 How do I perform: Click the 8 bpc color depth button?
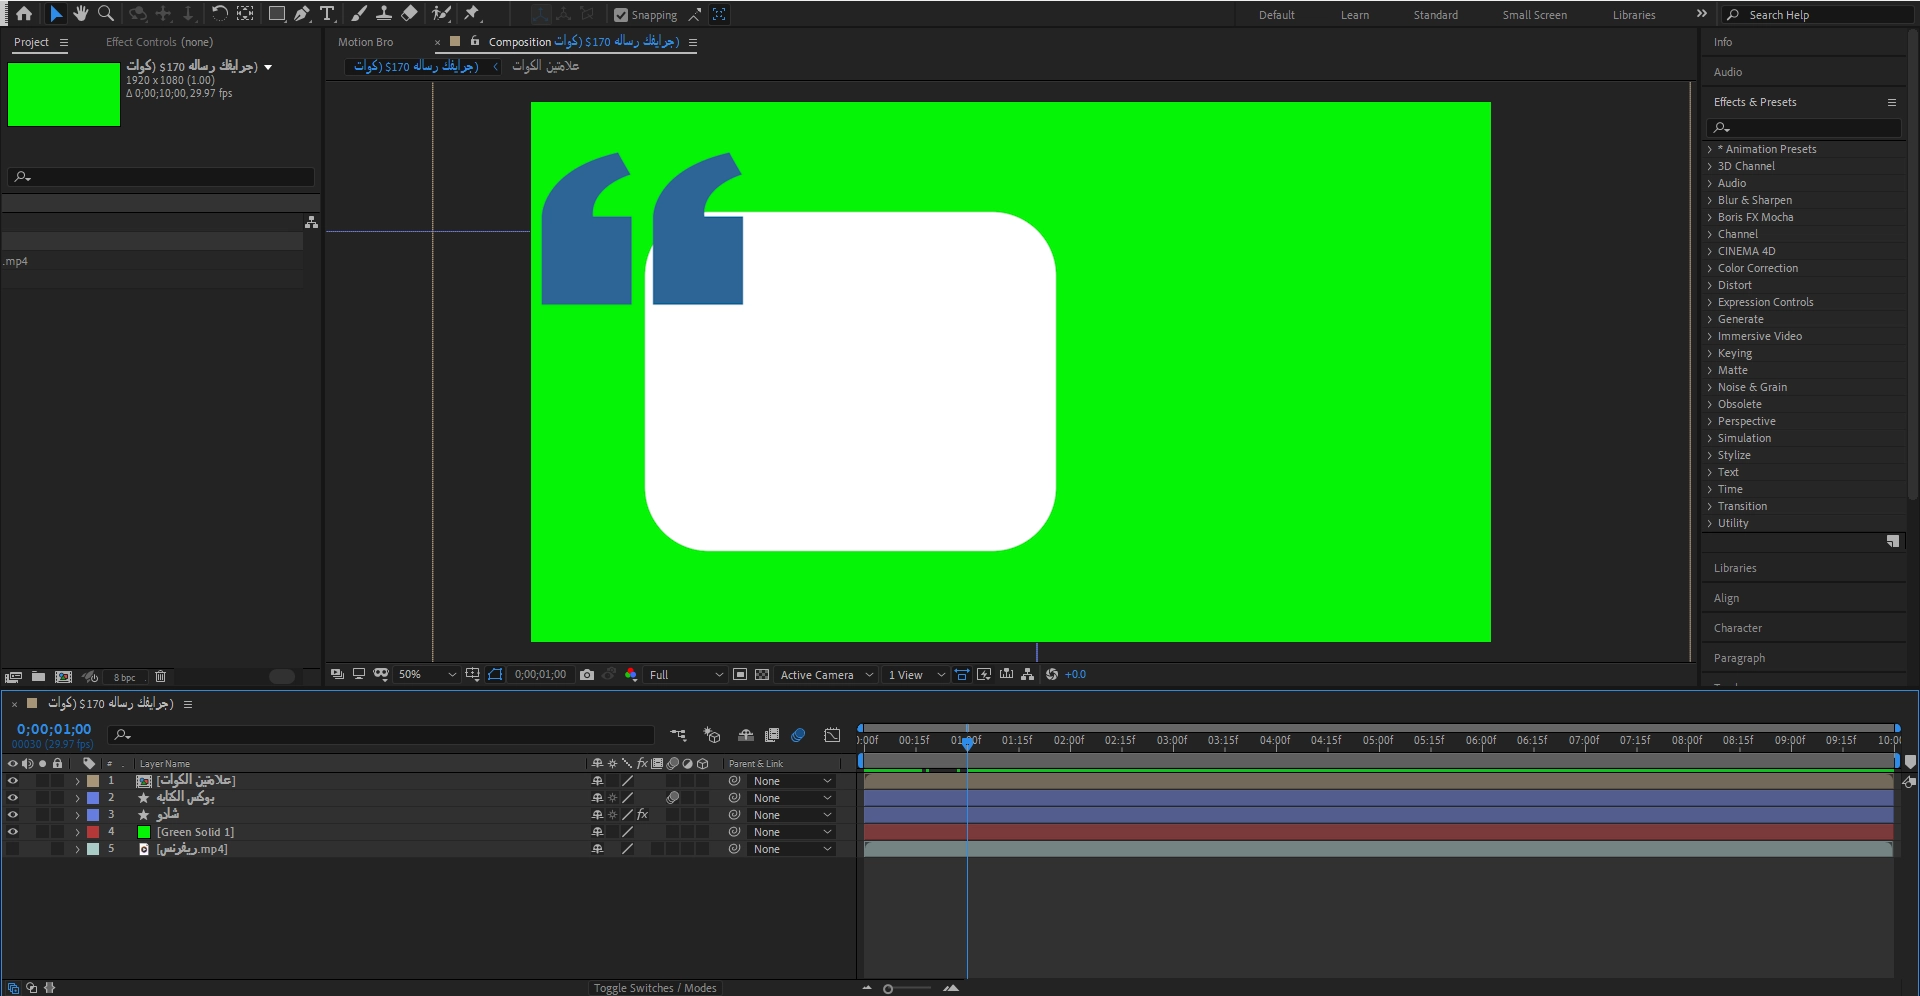pyautogui.click(x=125, y=677)
